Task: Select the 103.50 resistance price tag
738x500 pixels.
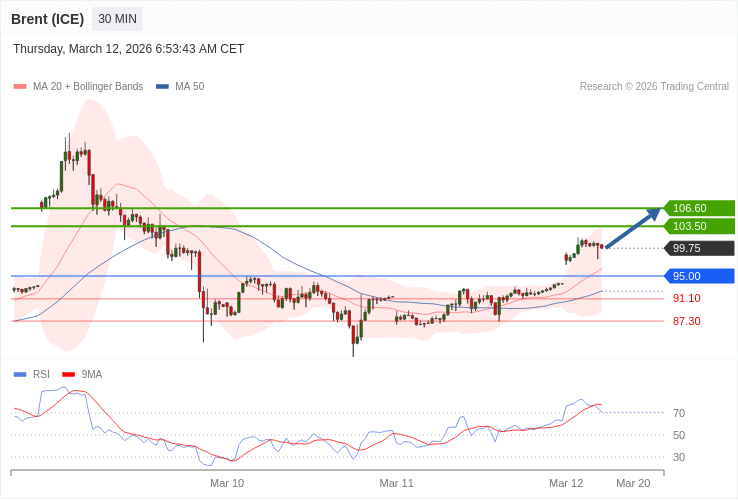Action: pyautogui.click(x=699, y=226)
